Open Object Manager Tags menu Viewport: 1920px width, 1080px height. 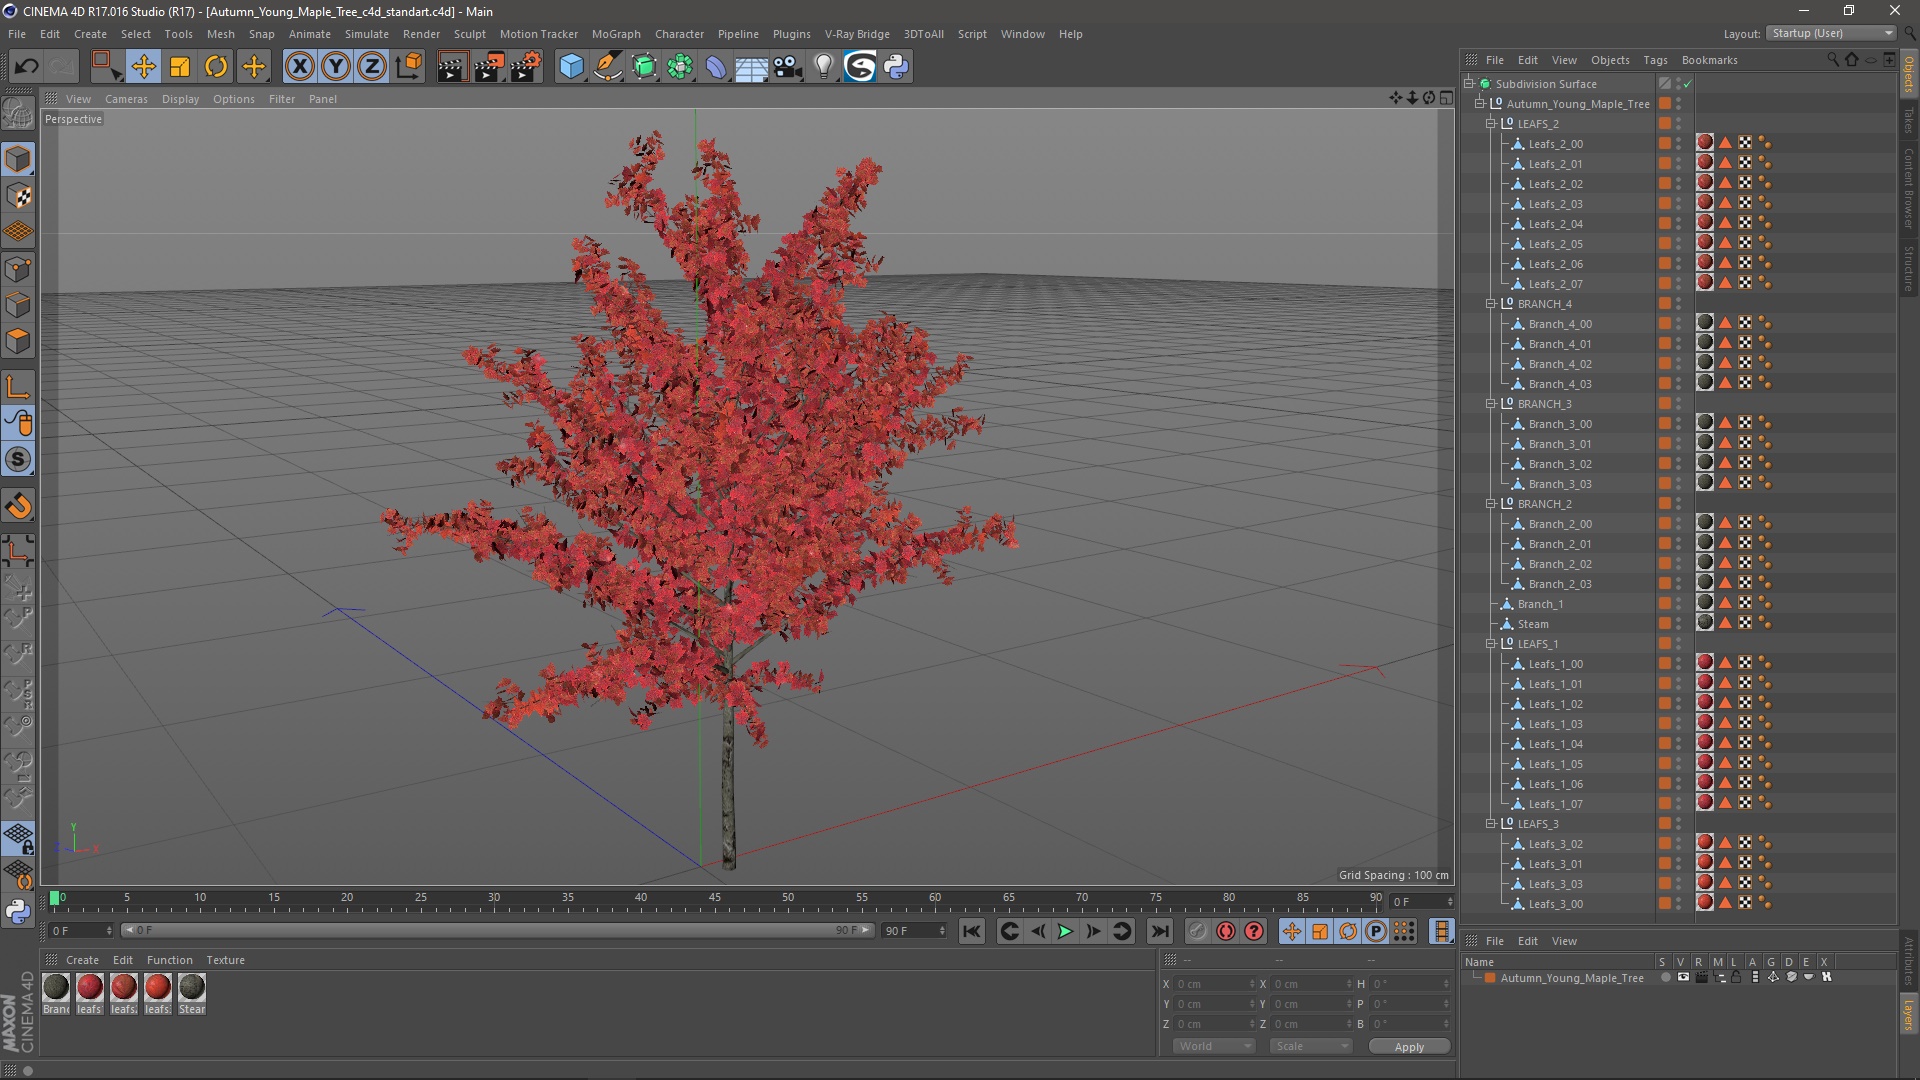click(x=1655, y=60)
